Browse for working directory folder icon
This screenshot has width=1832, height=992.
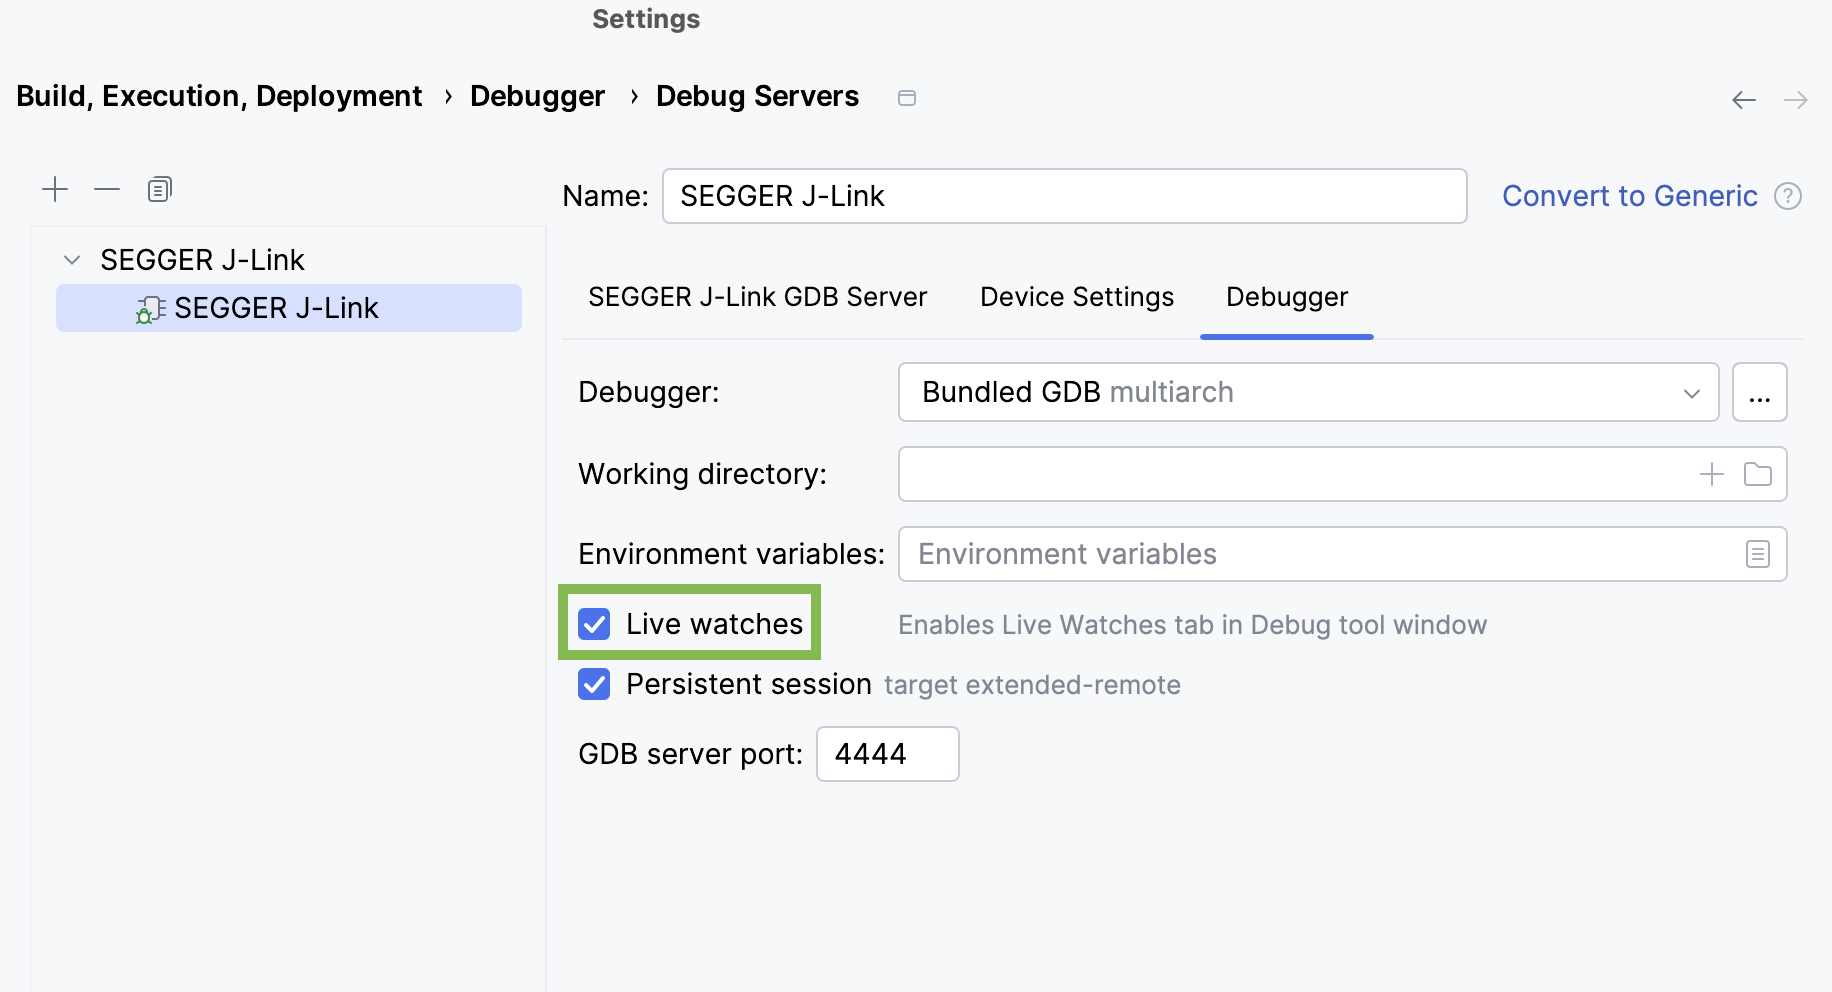[x=1757, y=474]
